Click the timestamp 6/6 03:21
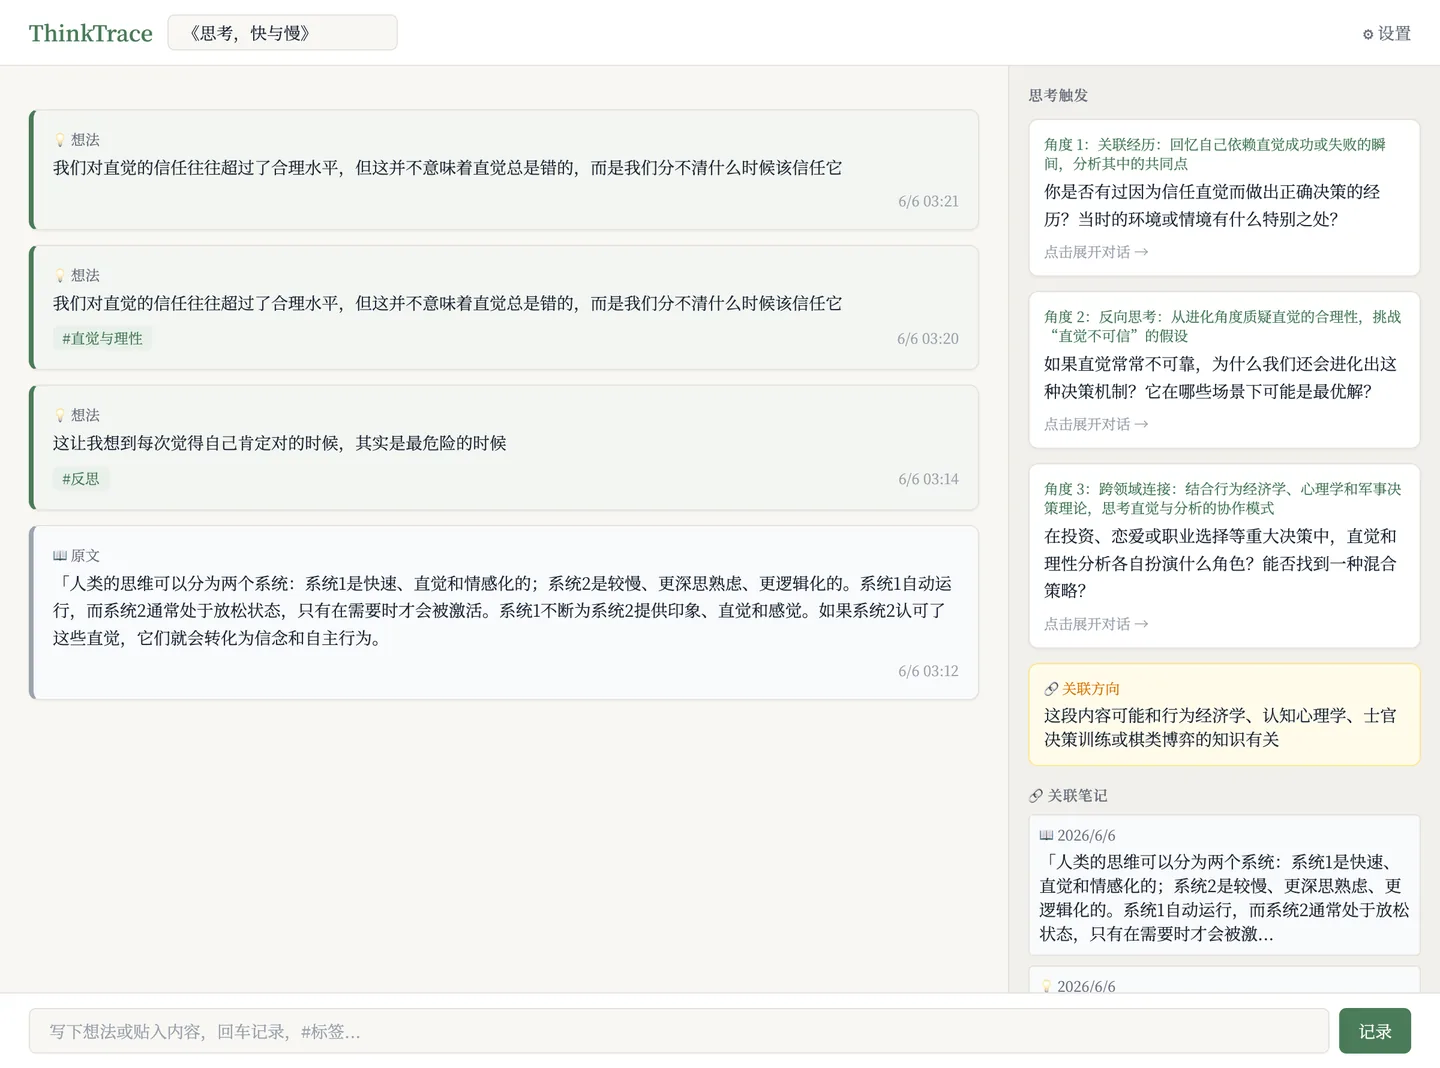 [x=928, y=201]
